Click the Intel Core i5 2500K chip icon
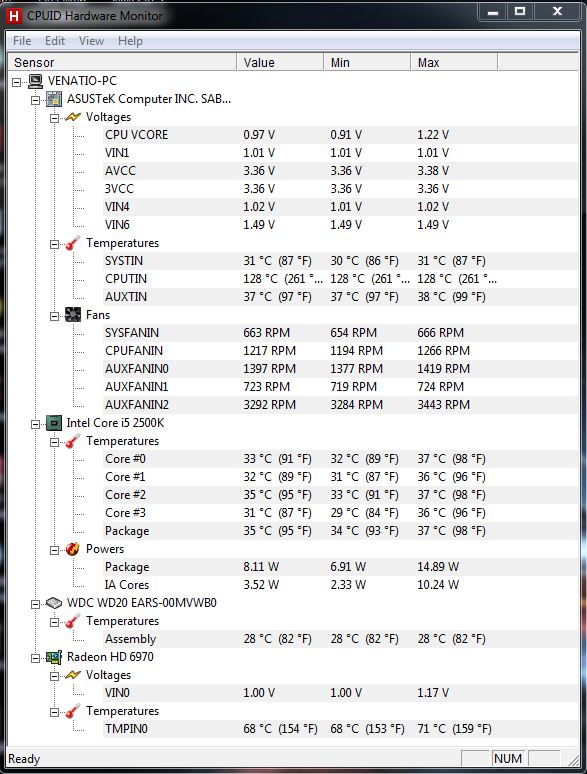The image size is (587, 774). pos(54,423)
